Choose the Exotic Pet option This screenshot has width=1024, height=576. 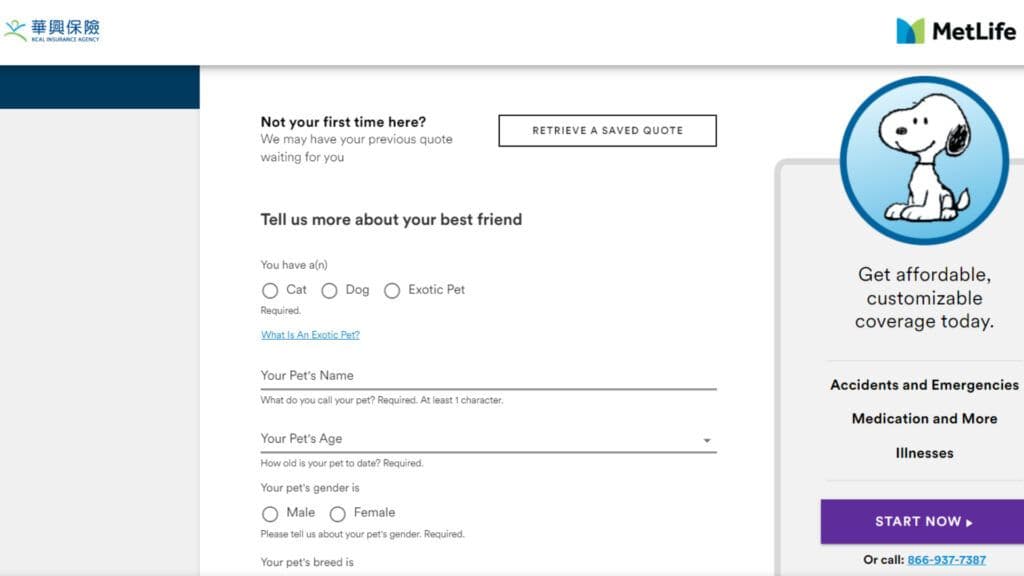coord(392,290)
